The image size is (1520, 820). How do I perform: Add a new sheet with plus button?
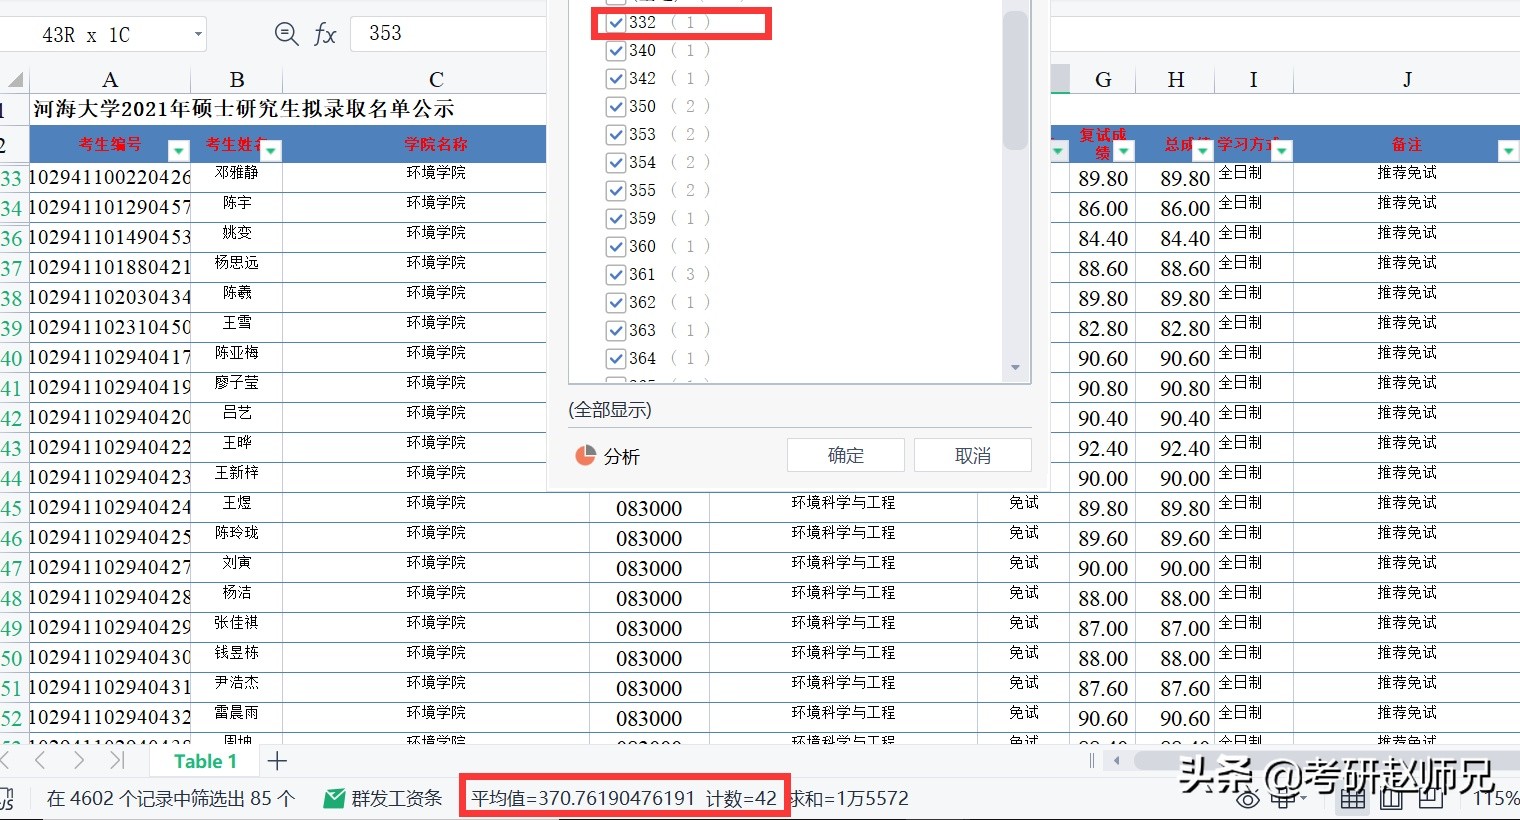[x=277, y=760]
